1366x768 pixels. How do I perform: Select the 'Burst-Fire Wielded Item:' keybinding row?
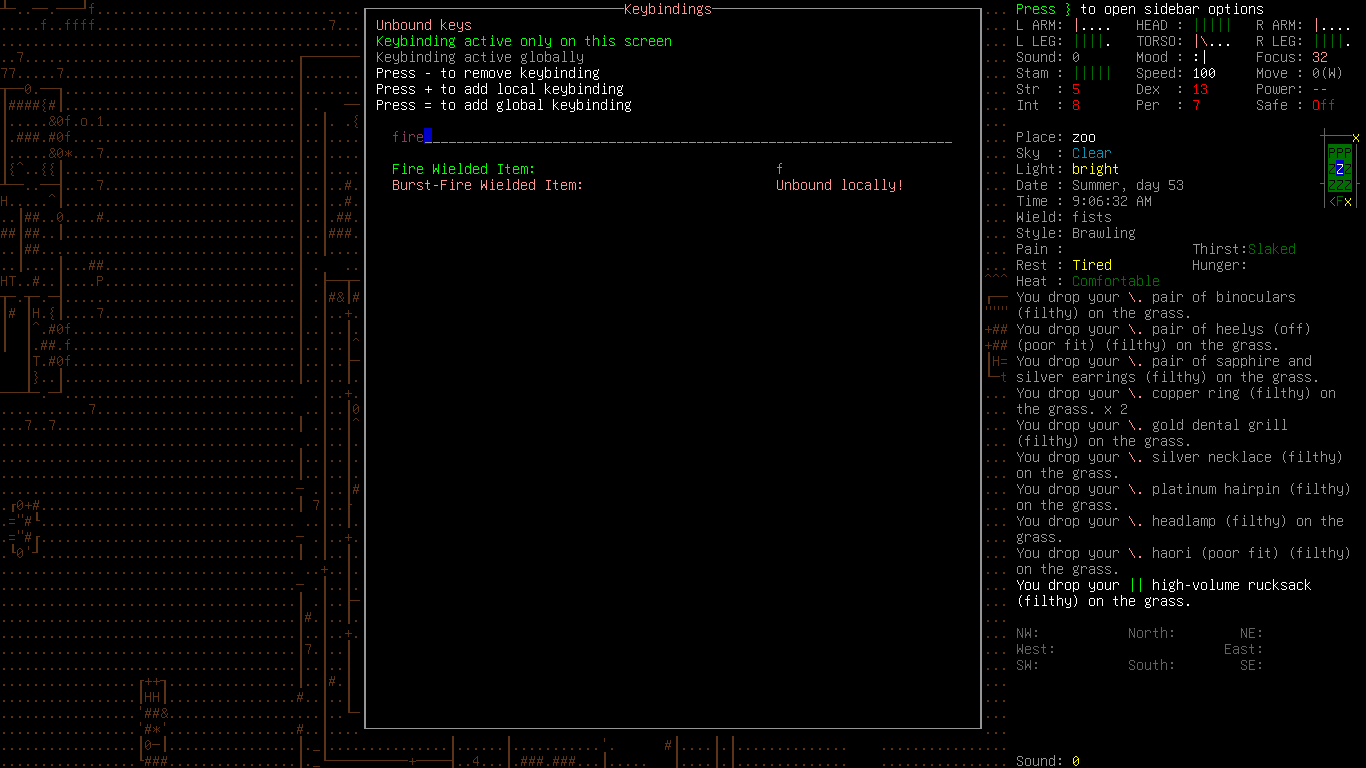pyautogui.click(x=648, y=185)
